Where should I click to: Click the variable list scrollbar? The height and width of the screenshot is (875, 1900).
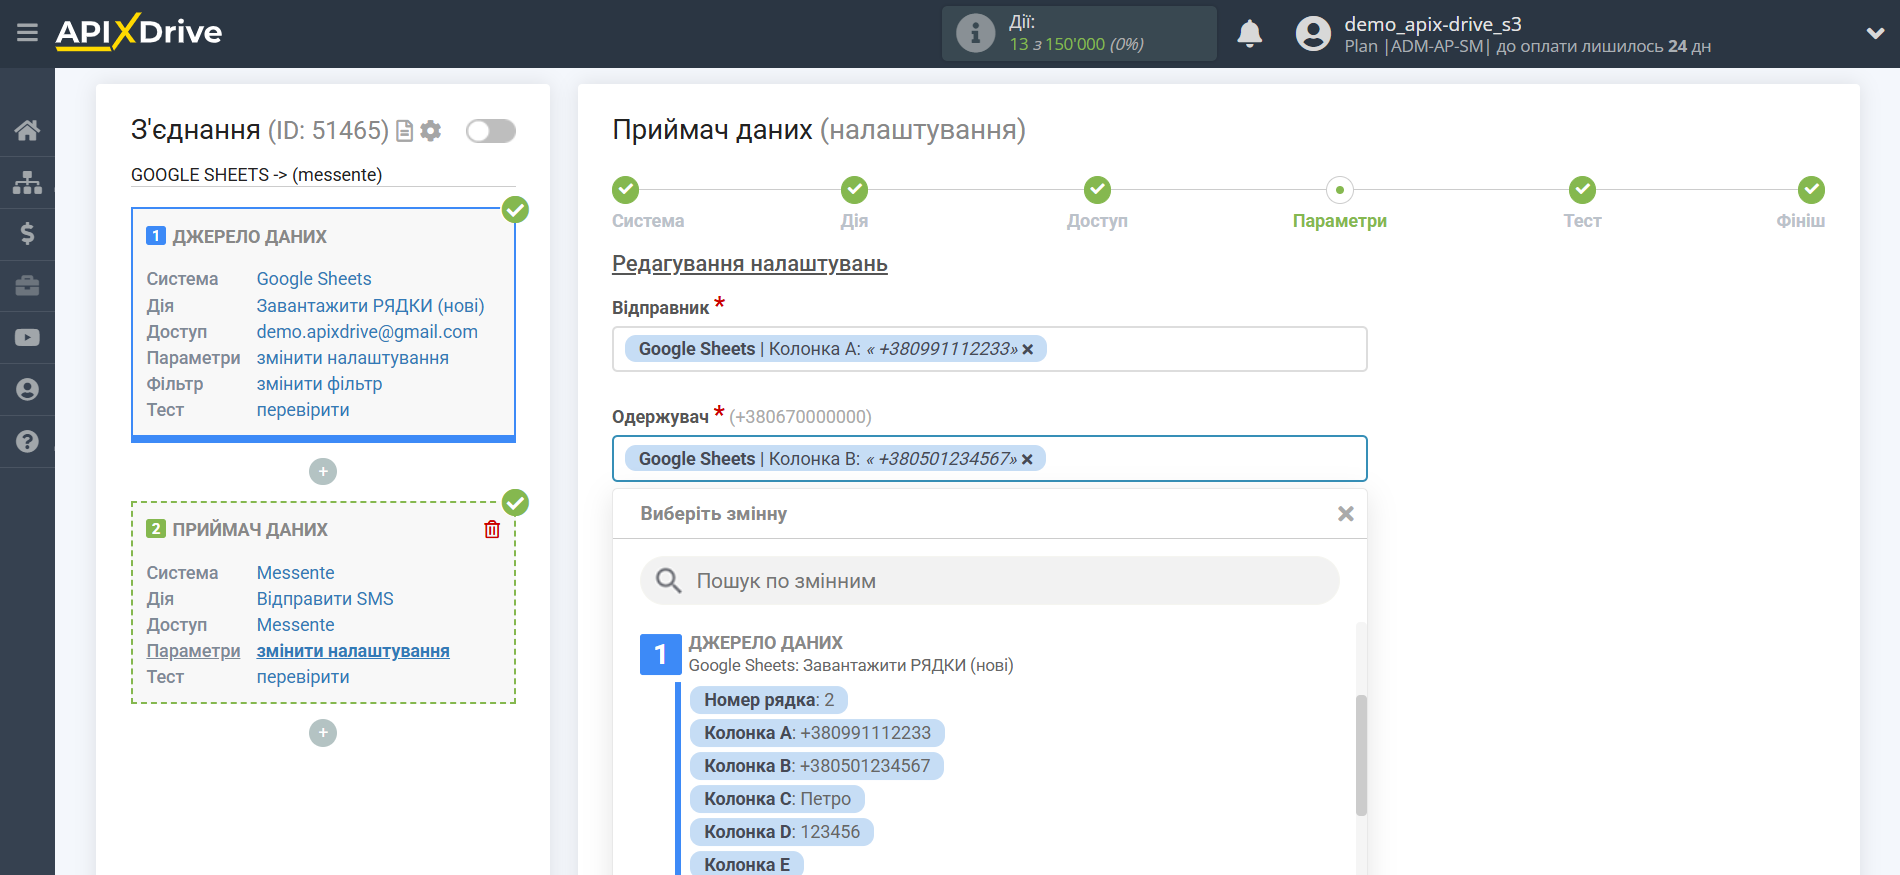[x=1361, y=755]
